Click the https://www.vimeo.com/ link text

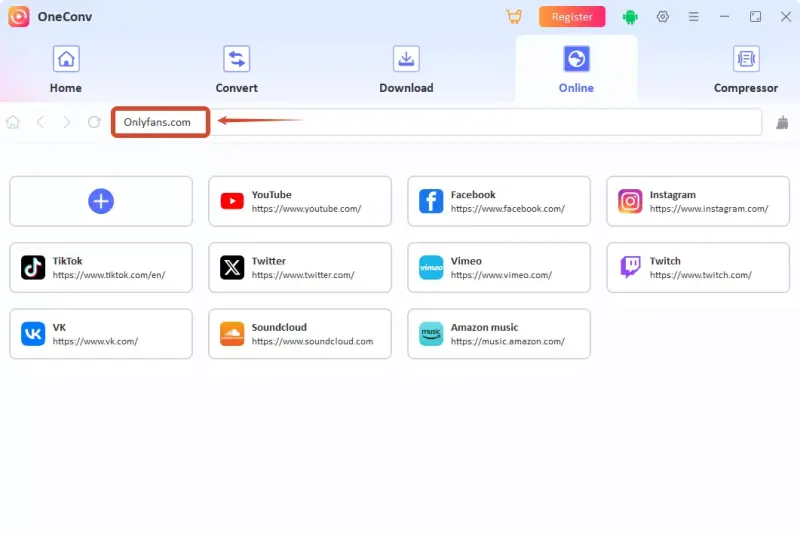coord(501,275)
